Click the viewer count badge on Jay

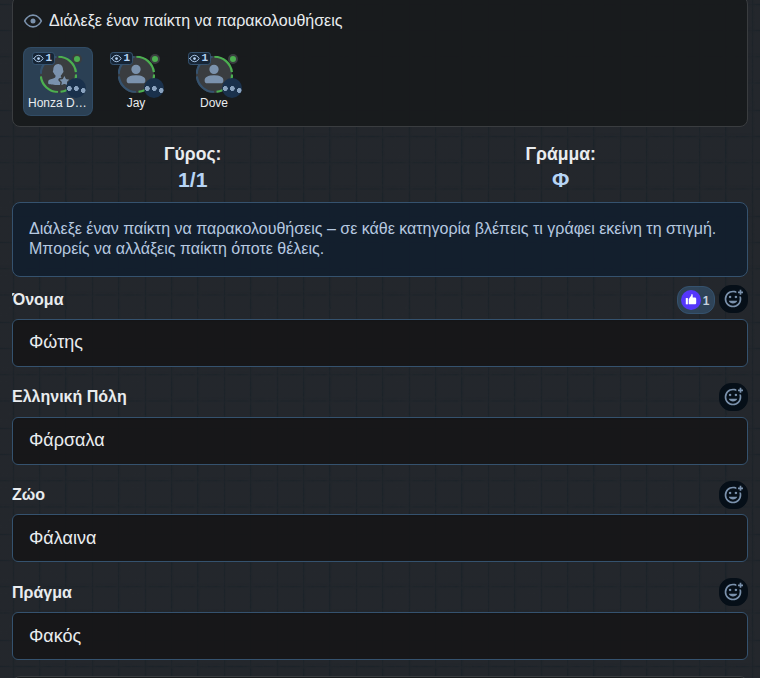click(x=121, y=58)
